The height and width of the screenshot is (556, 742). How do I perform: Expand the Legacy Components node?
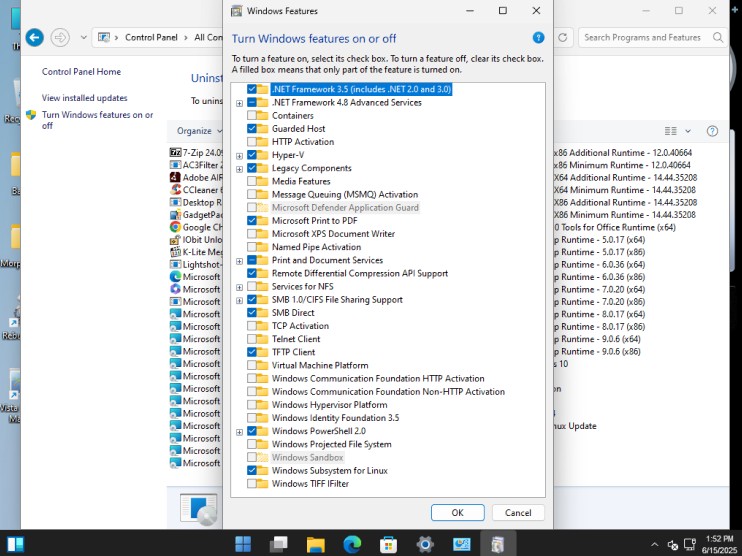(239, 169)
